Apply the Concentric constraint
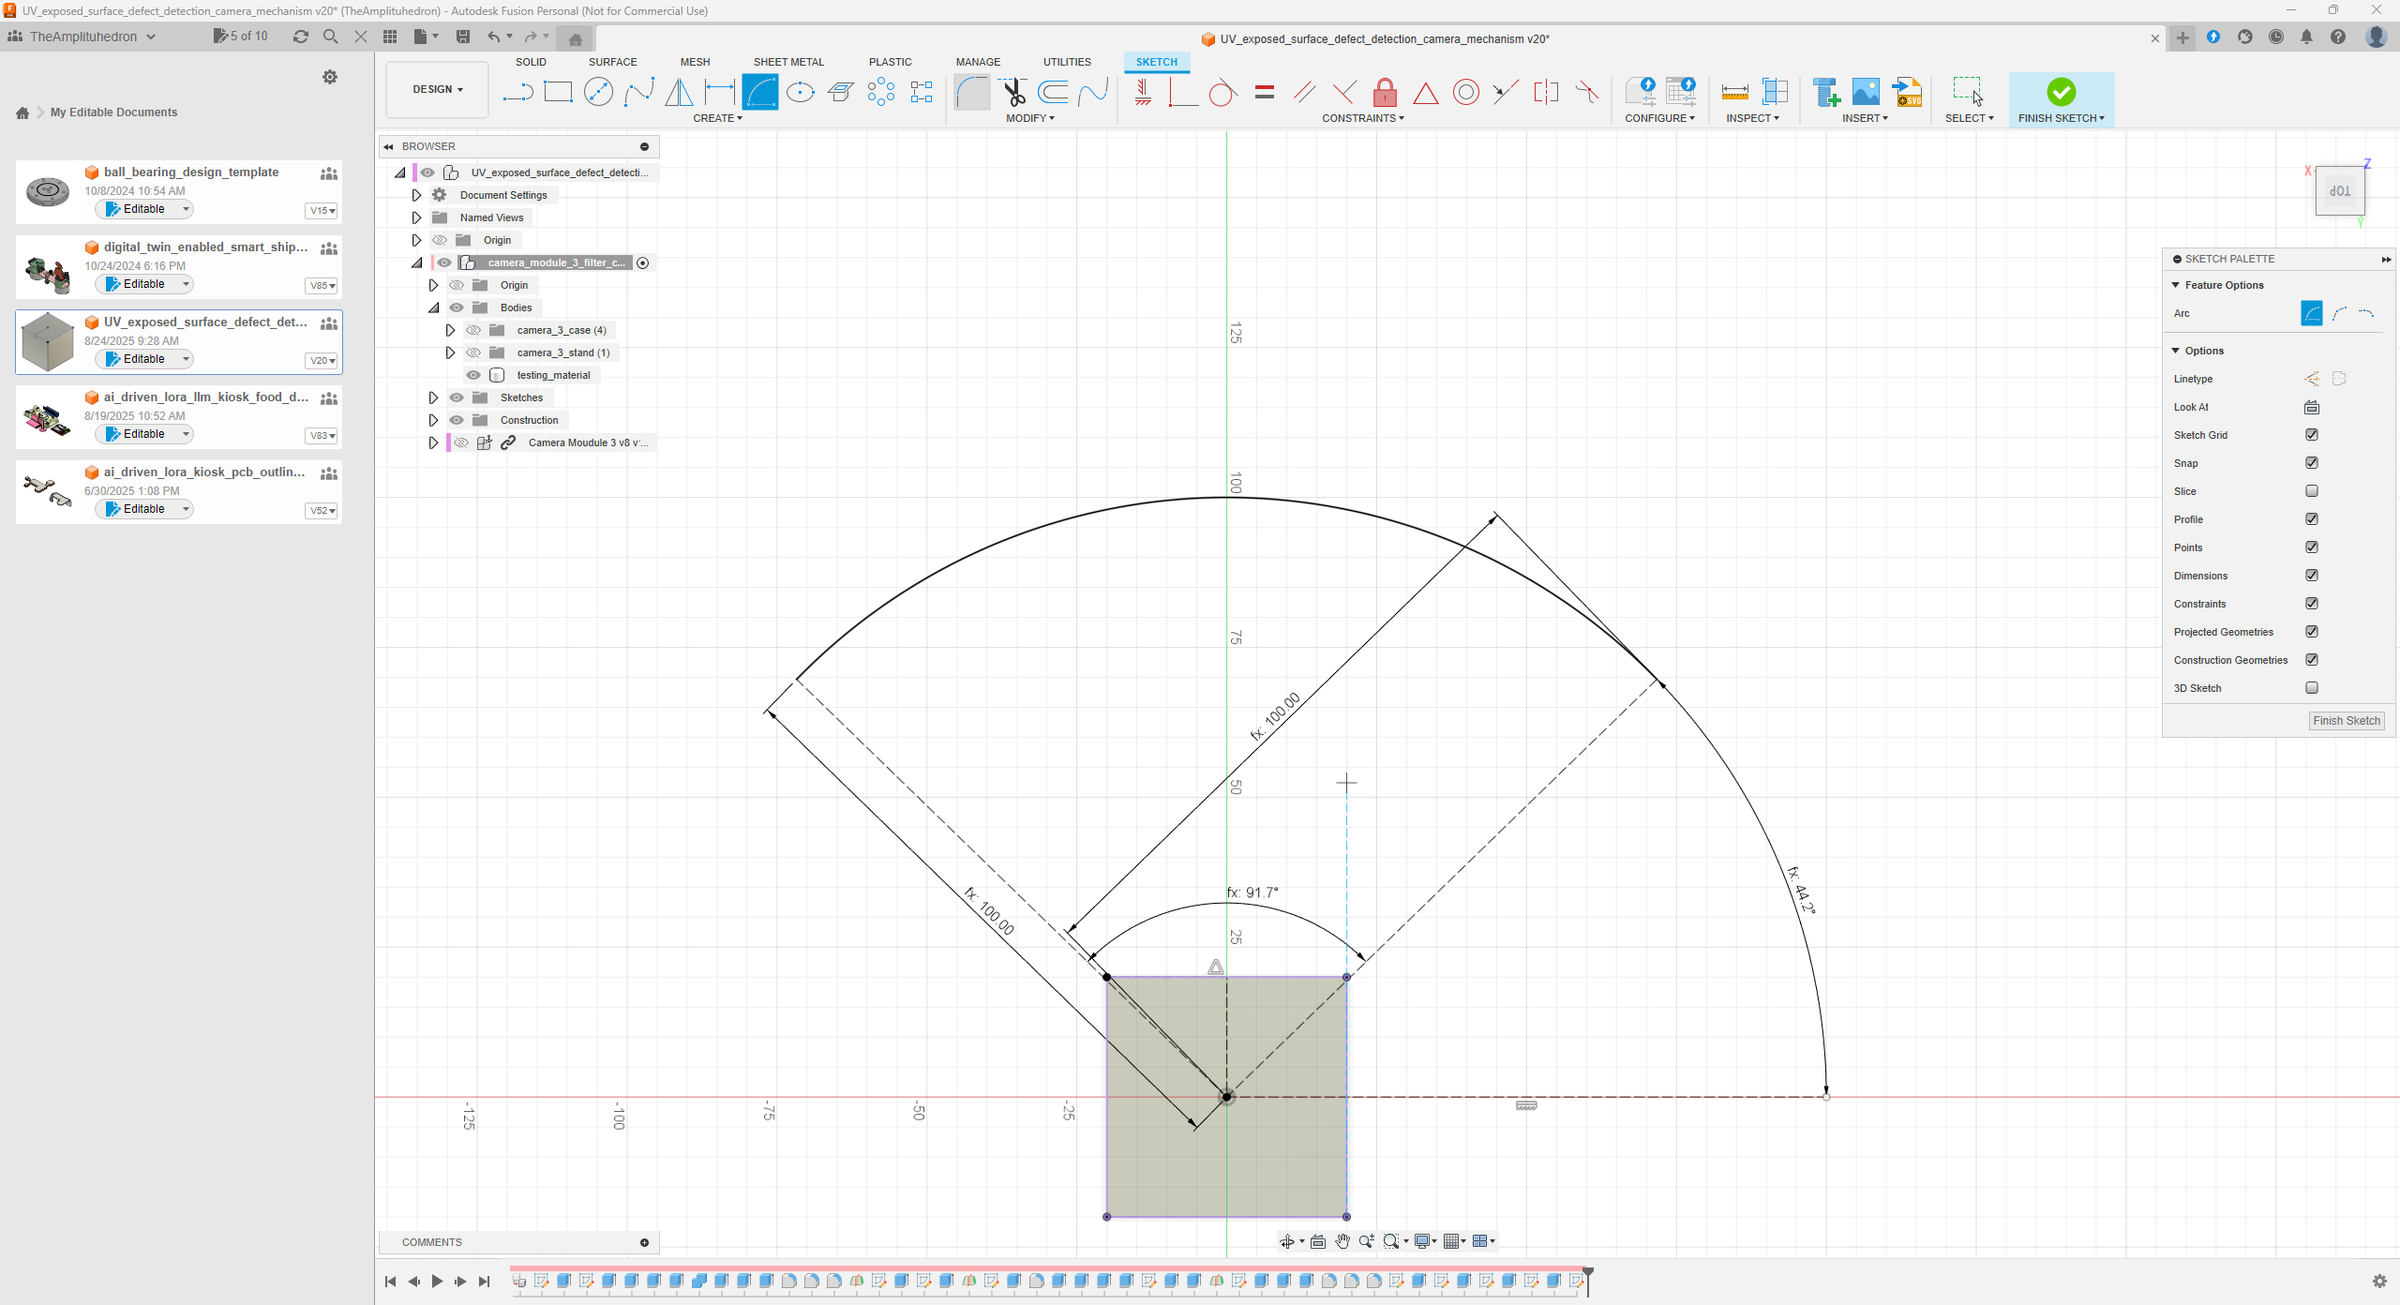2400x1305 pixels. click(x=1466, y=93)
